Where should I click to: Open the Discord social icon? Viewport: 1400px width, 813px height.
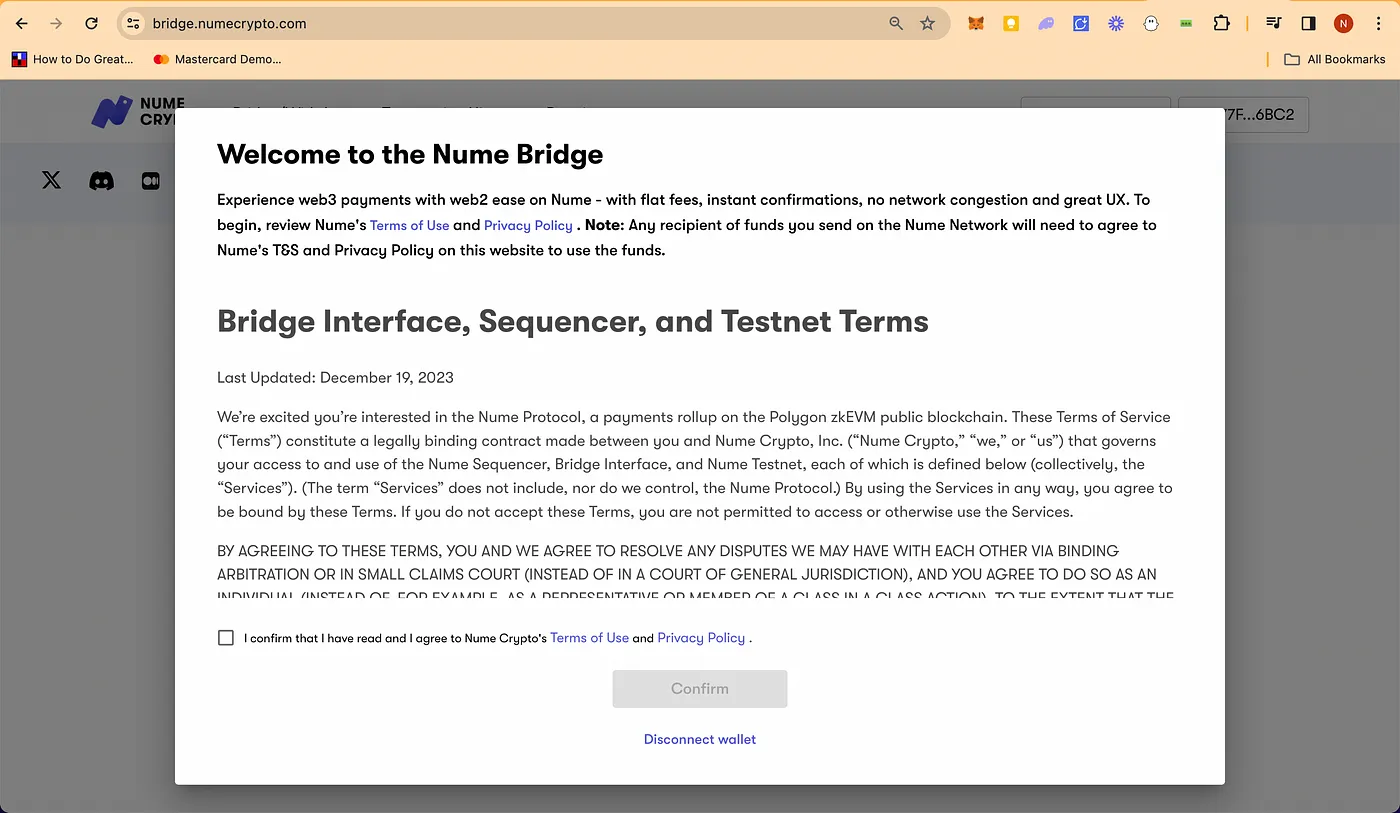[101, 181]
